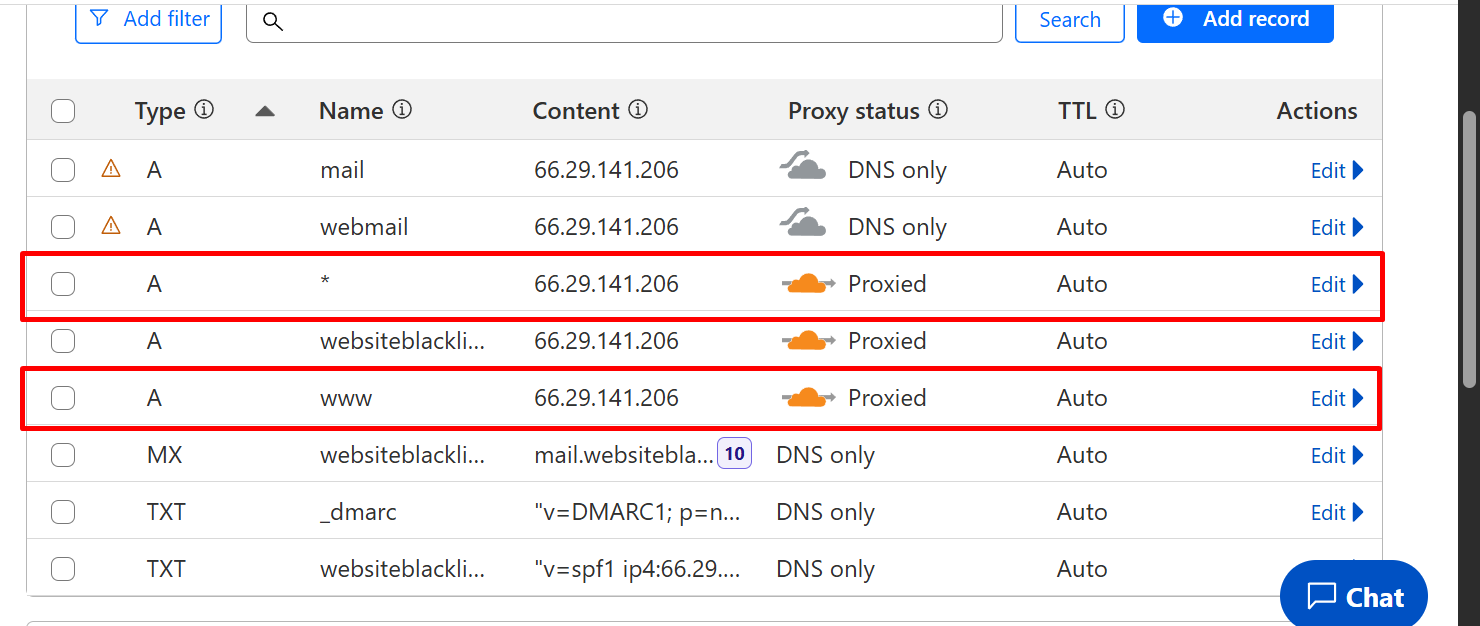The height and width of the screenshot is (626, 1480).
Task: Click warning icon on webmail record
Action: click(111, 226)
